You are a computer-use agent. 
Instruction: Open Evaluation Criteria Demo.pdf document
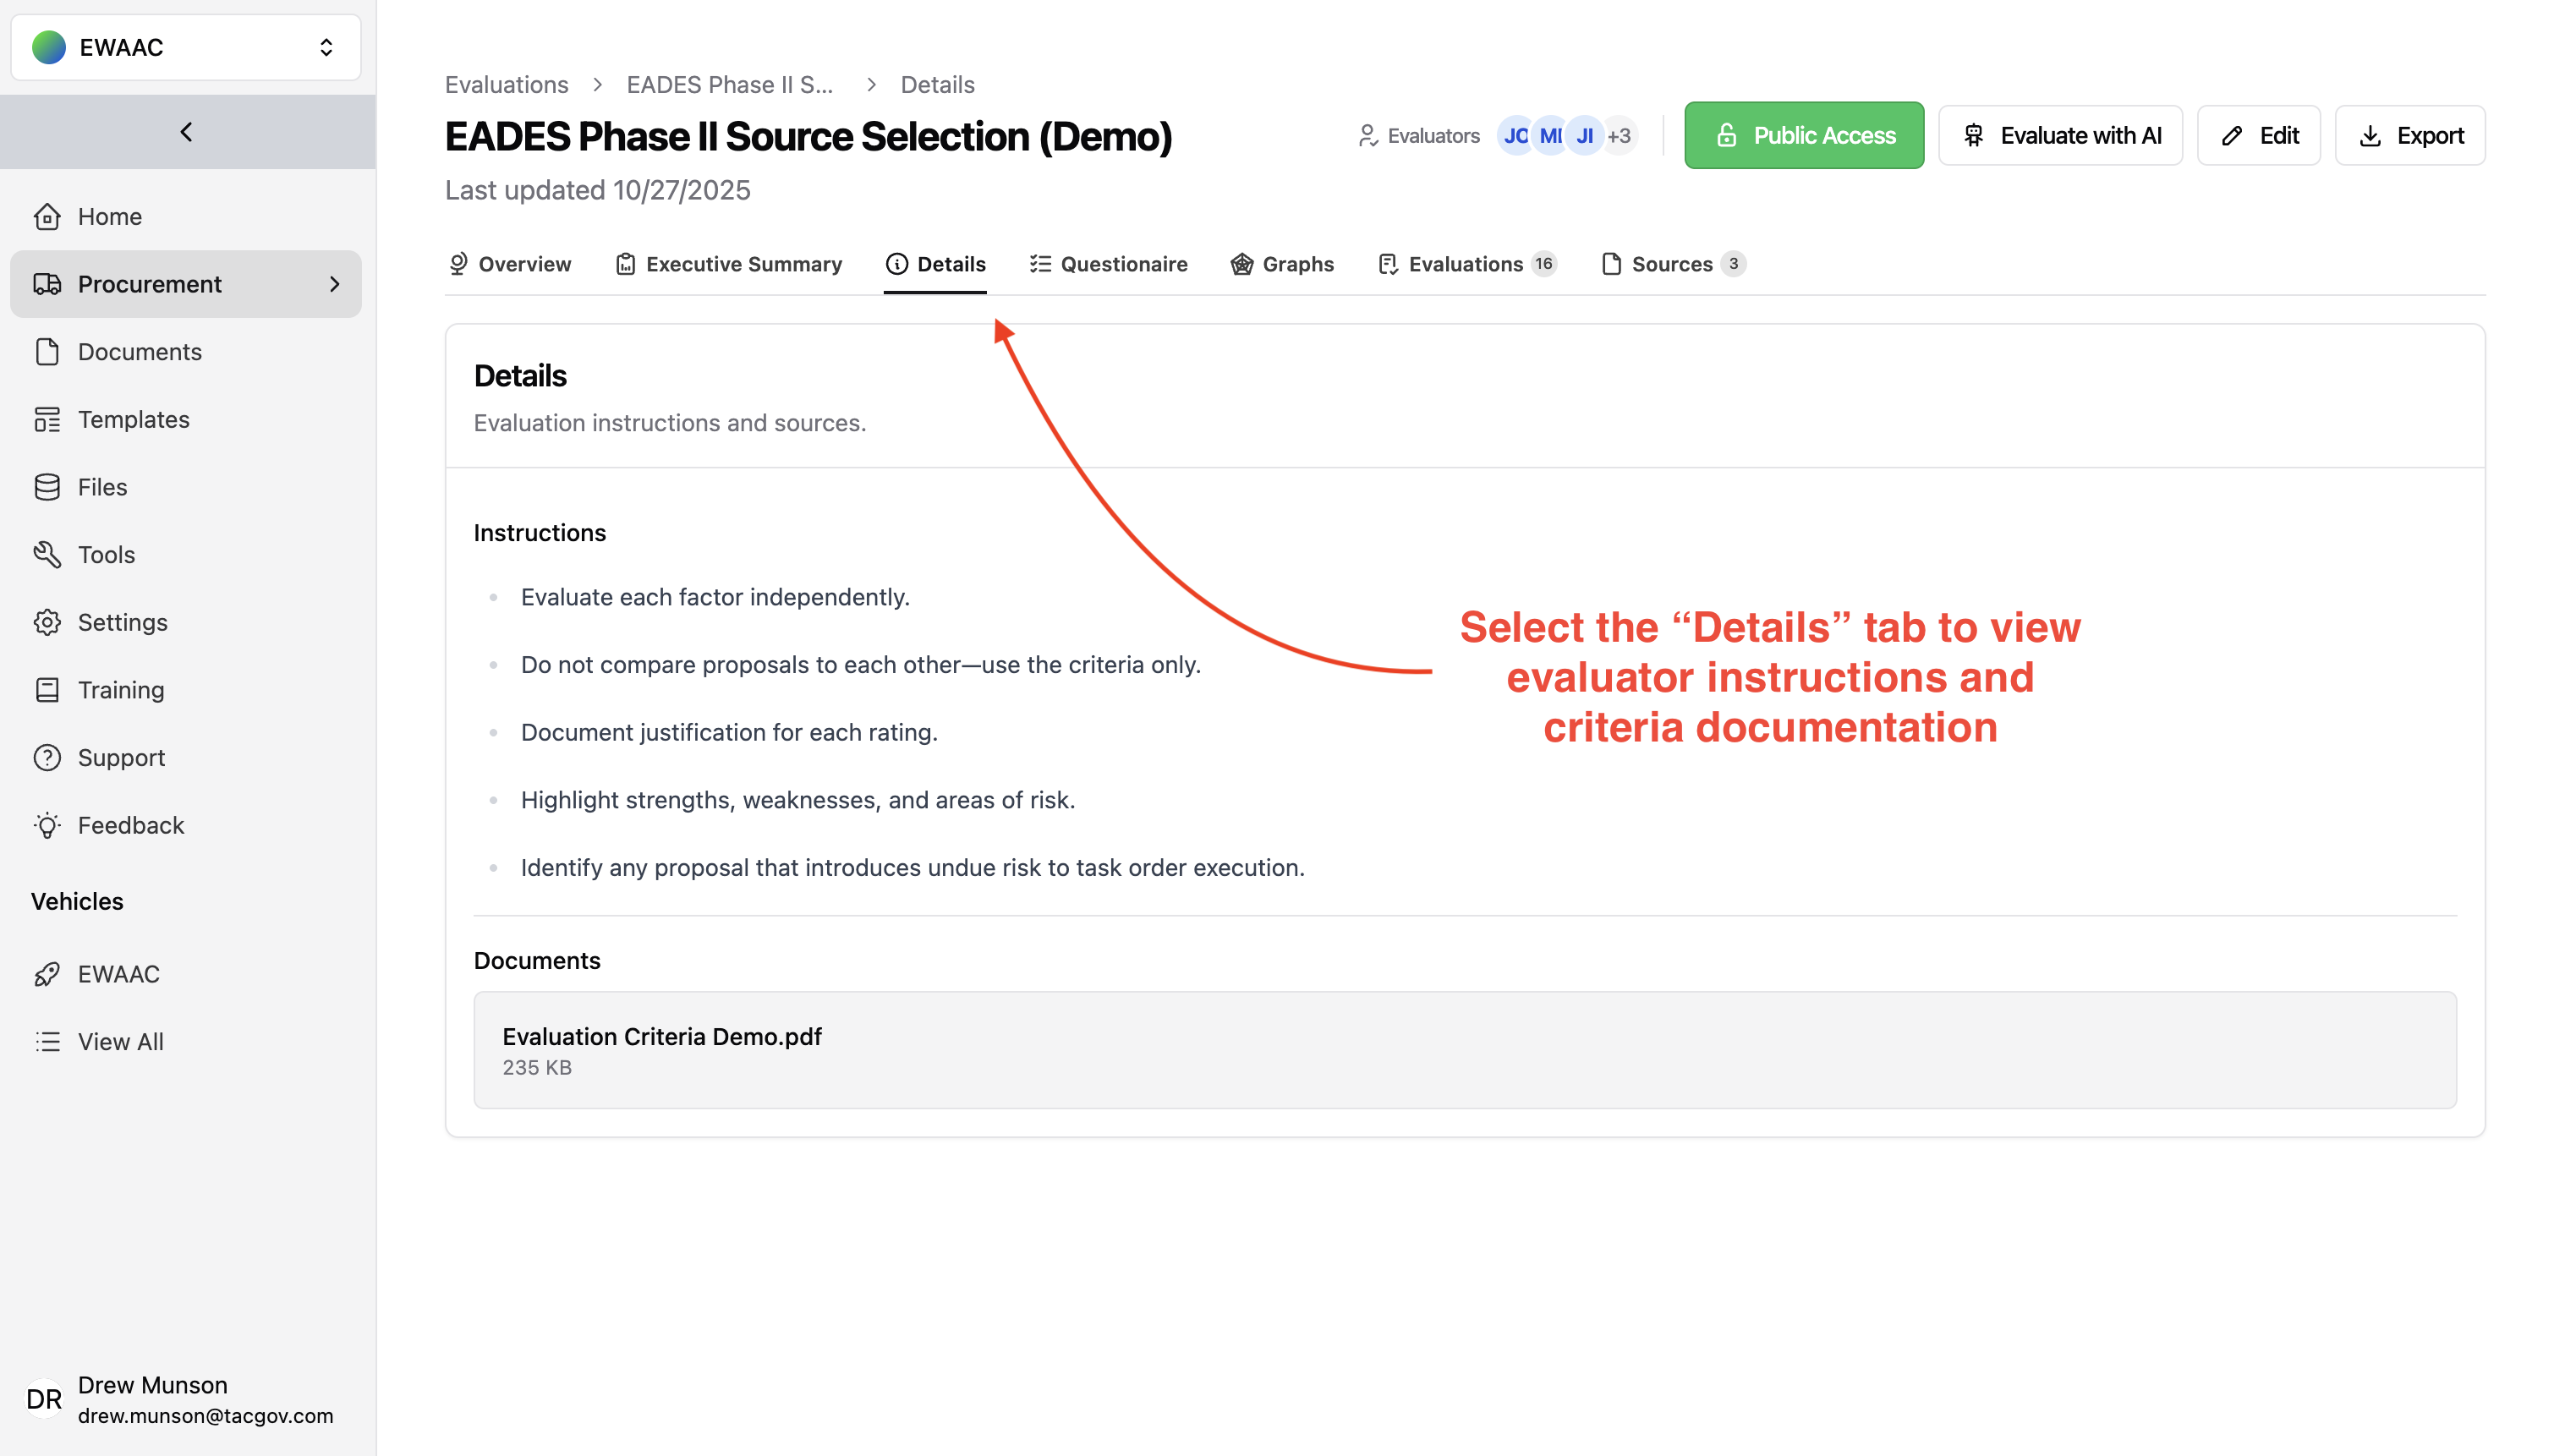click(662, 1037)
